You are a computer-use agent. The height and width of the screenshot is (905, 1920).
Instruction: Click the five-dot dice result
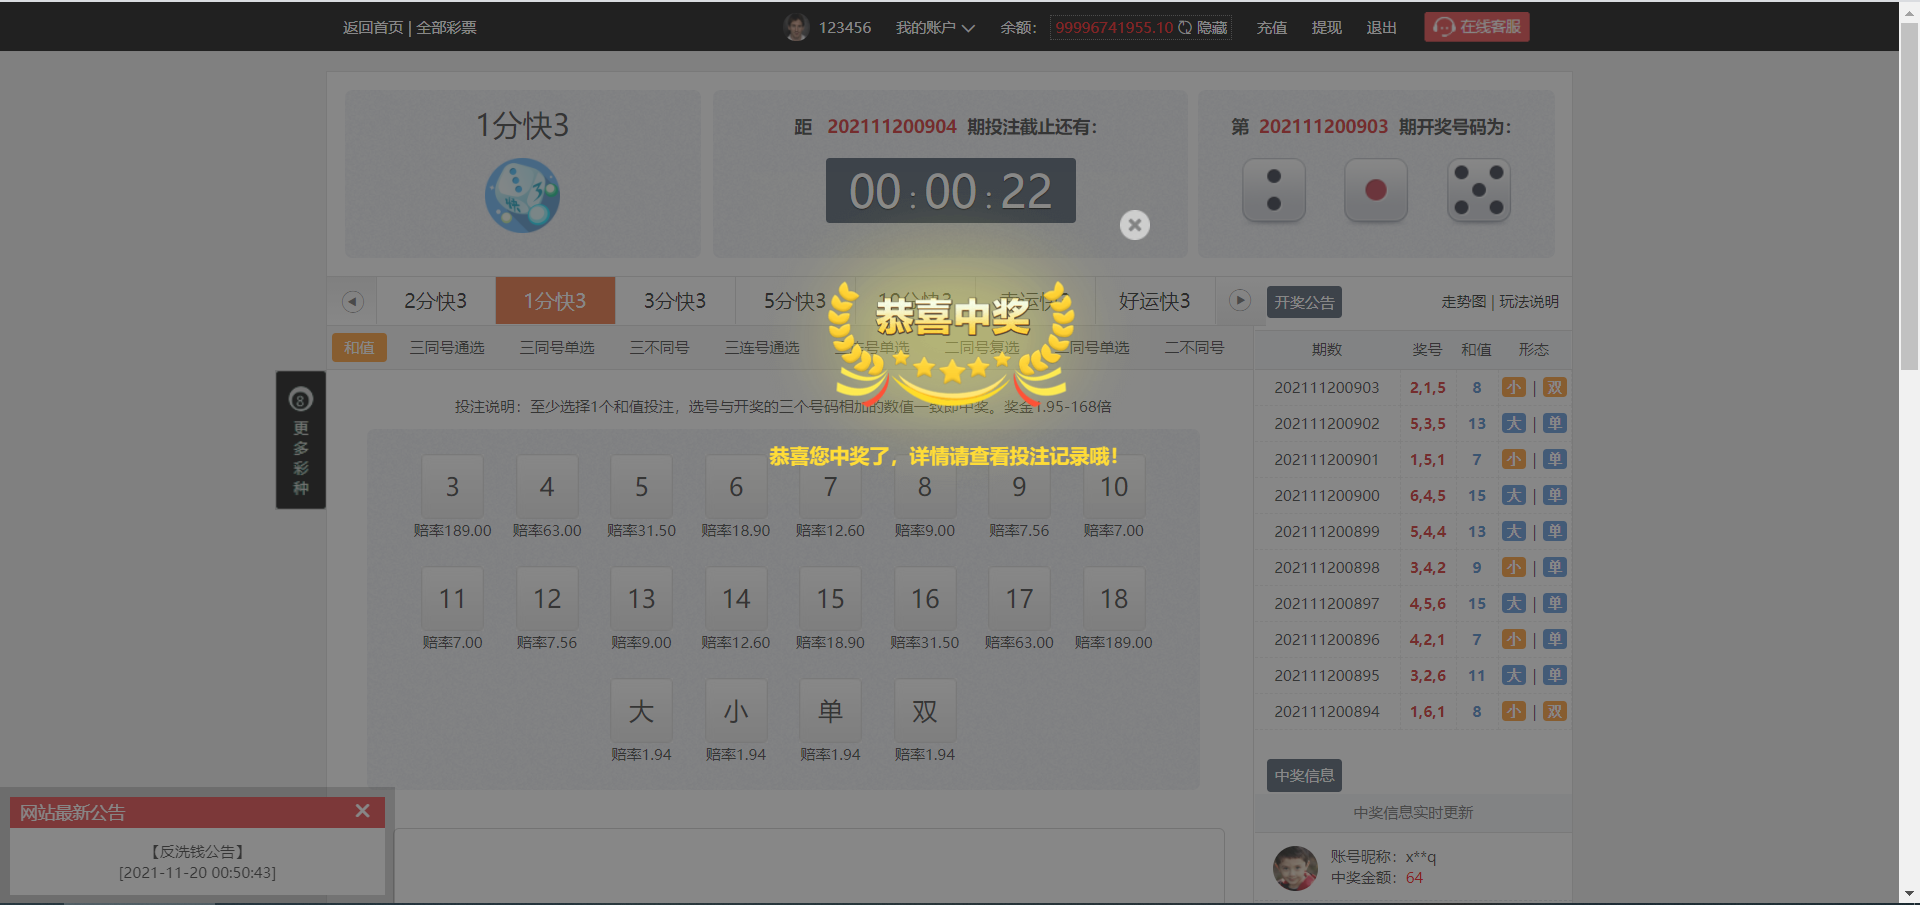1478,190
